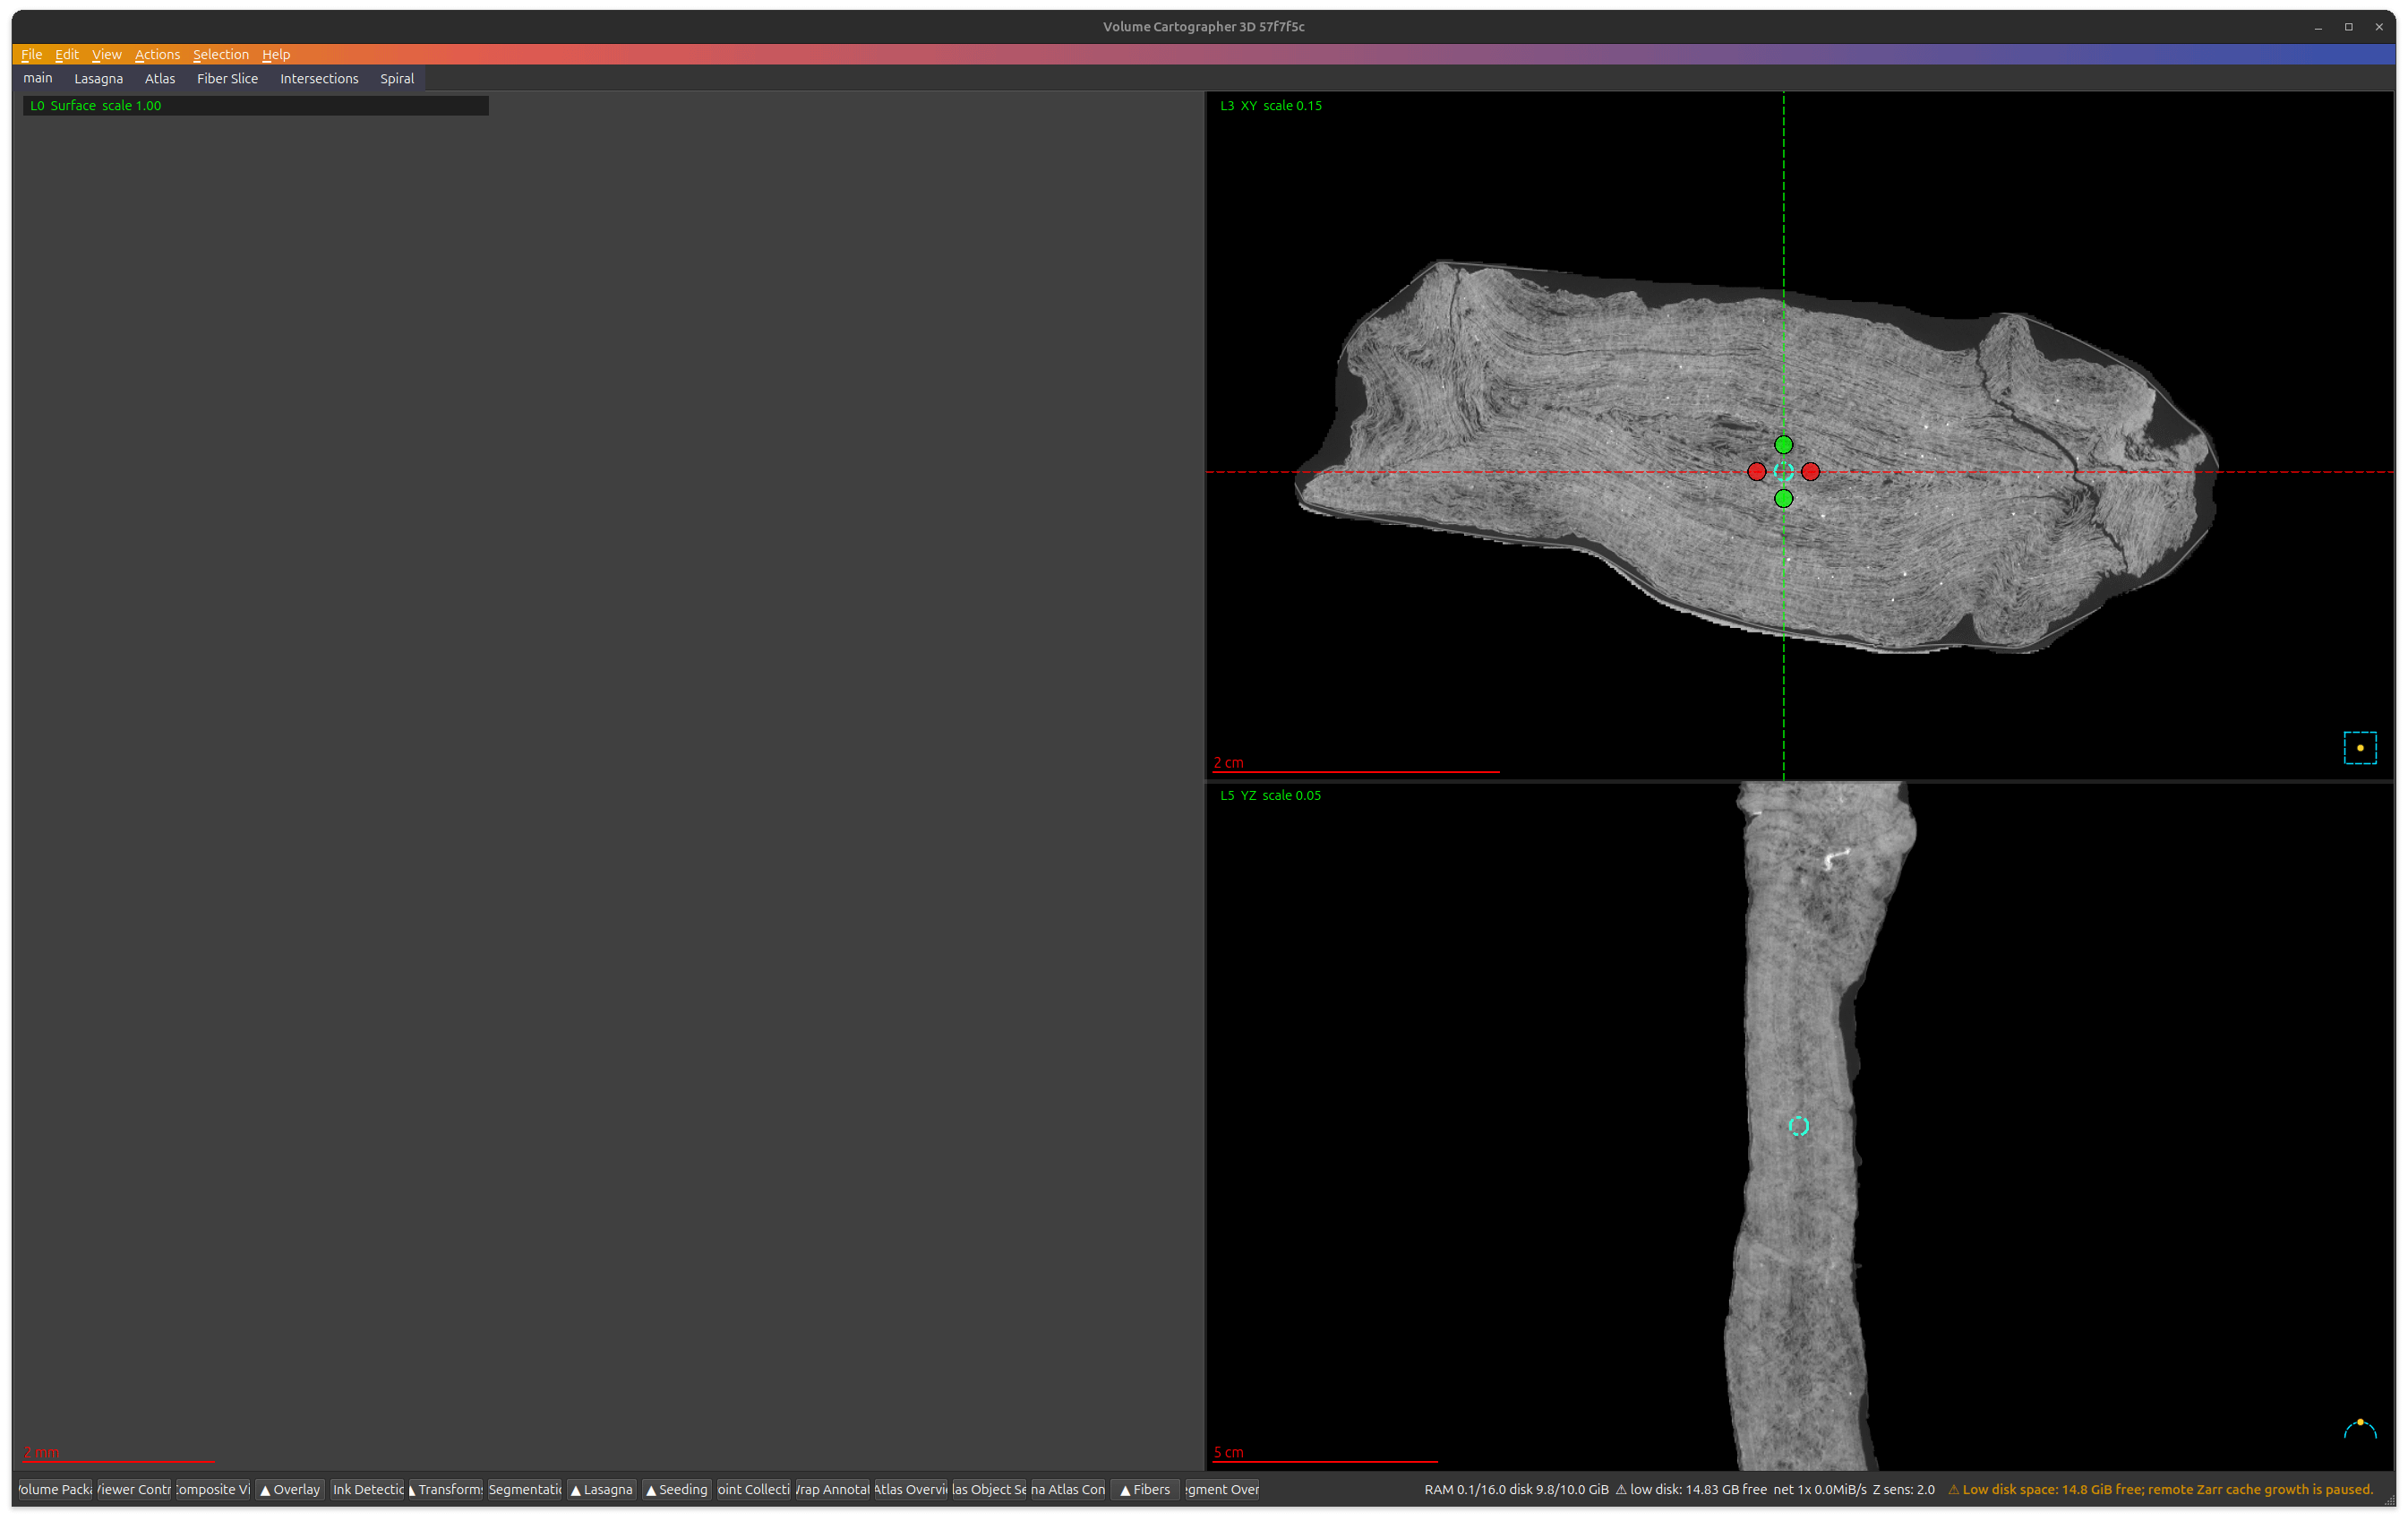The image size is (2408, 1521).
Task: Click the lower green handle on the XY crosshair
Action: point(1783,498)
